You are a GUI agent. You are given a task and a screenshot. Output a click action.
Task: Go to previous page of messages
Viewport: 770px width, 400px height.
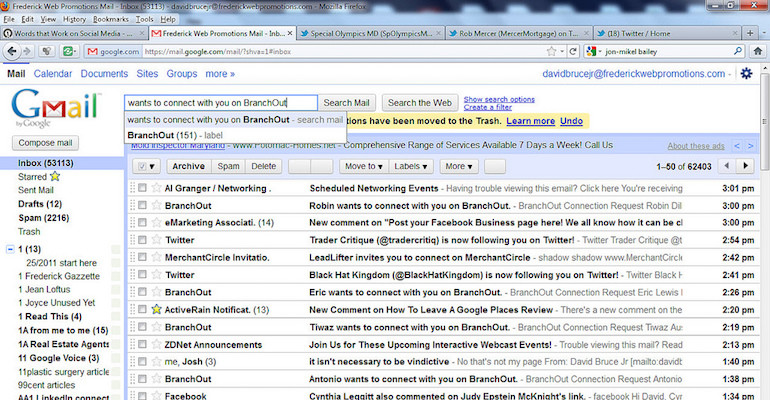coord(723,166)
